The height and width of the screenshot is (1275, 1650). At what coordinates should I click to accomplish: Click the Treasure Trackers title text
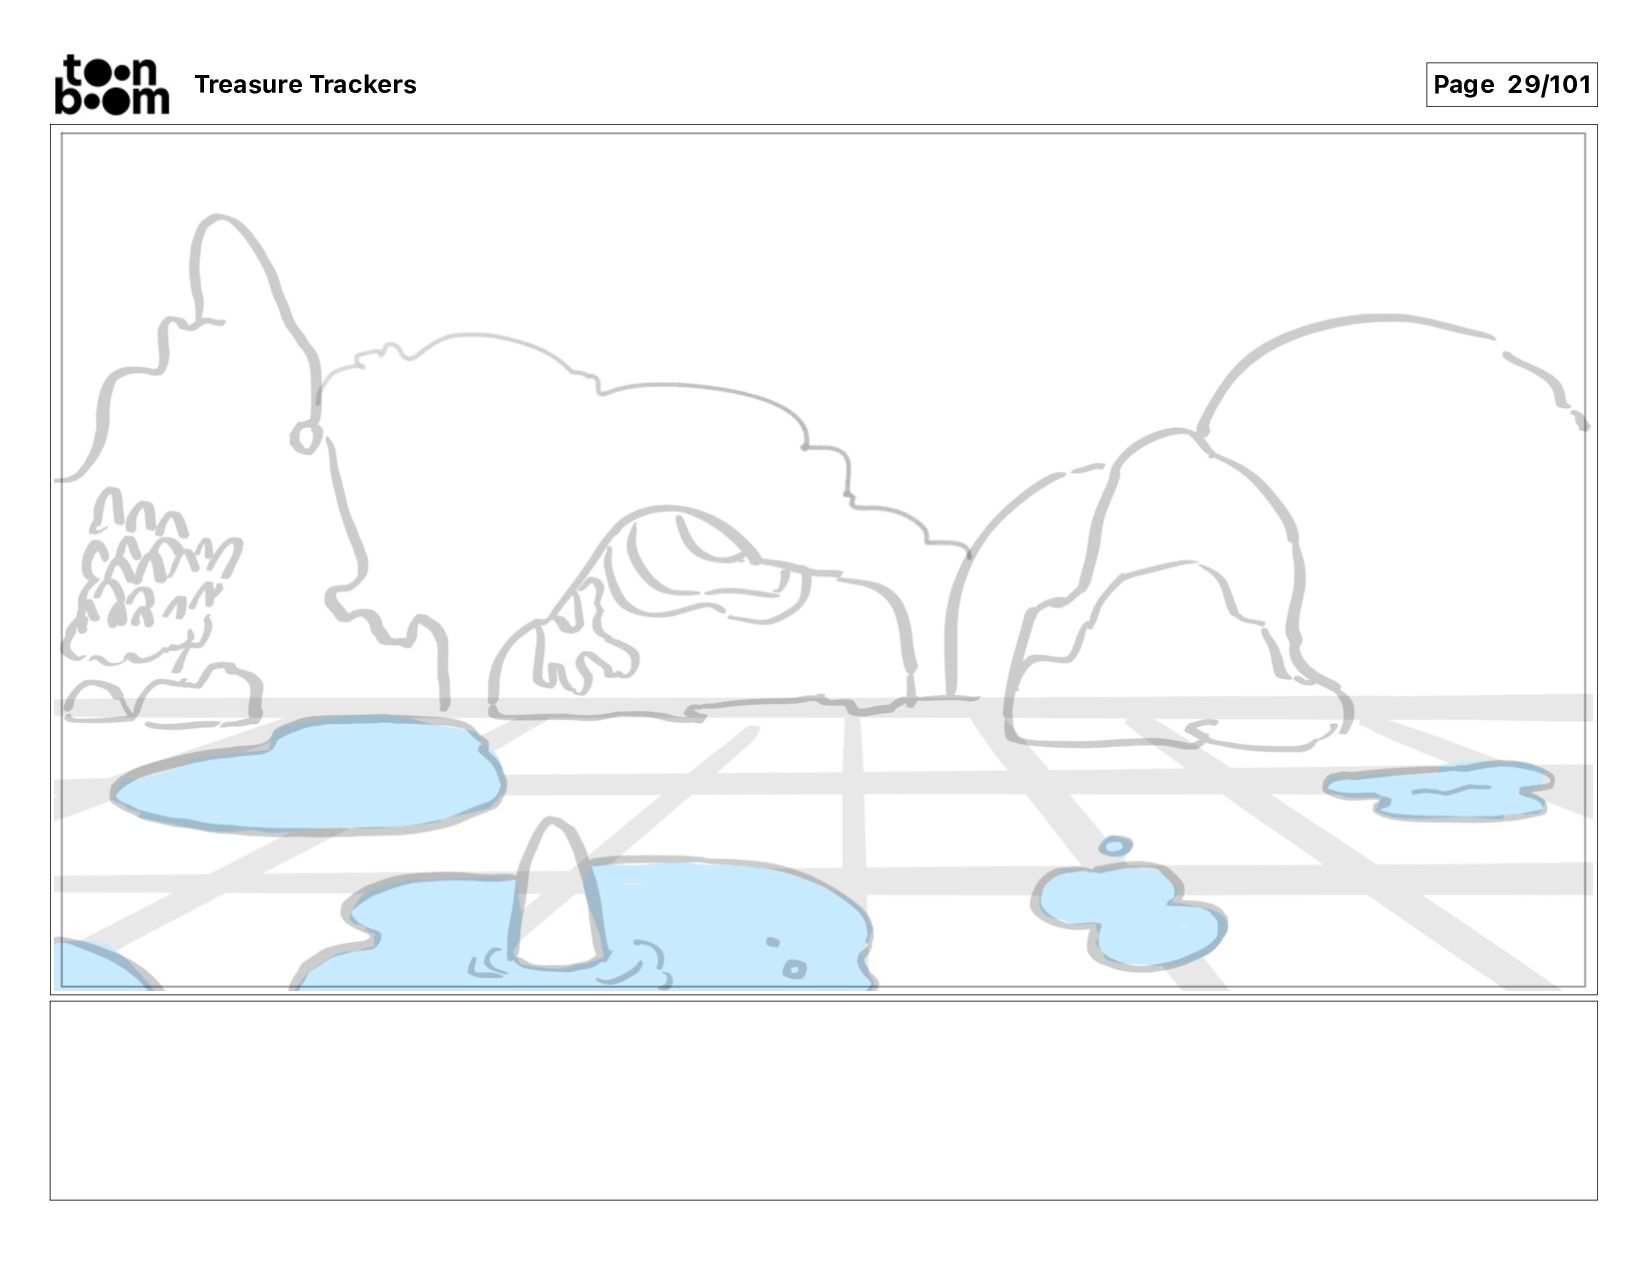tap(305, 85)
